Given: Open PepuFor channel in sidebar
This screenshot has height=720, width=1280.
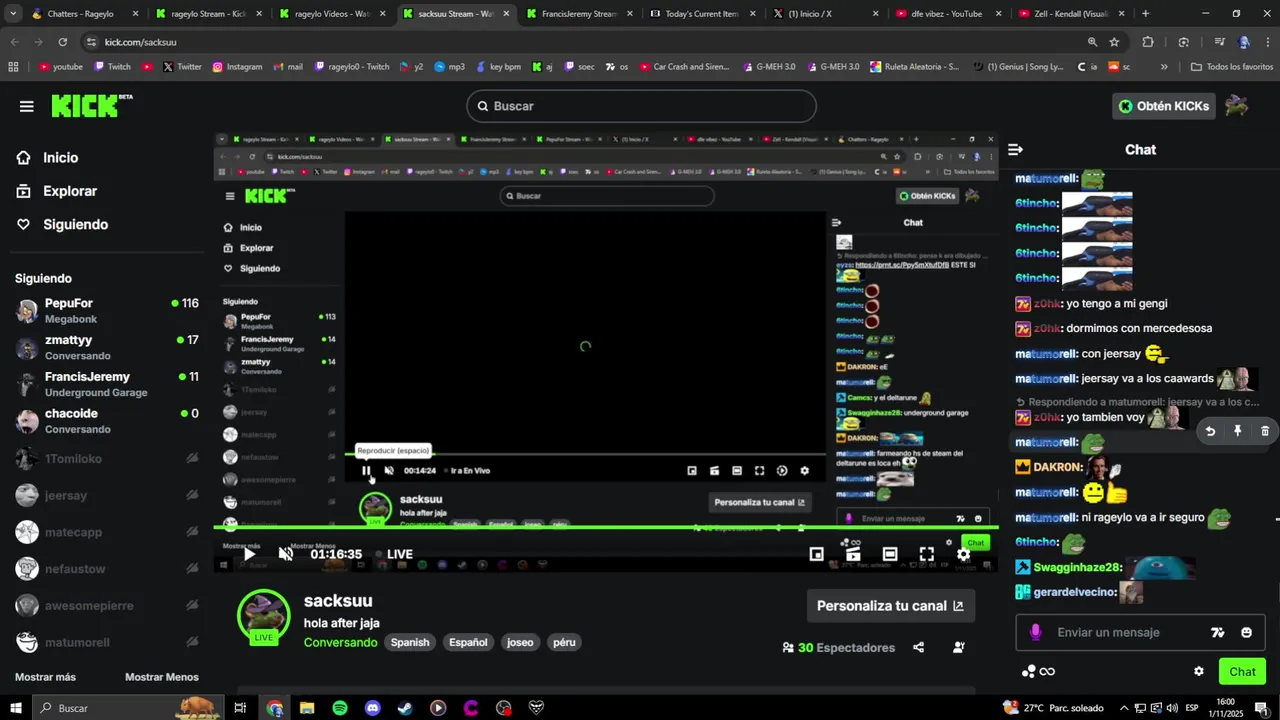Looking at the screenshot, I should (x=107, y=310).
